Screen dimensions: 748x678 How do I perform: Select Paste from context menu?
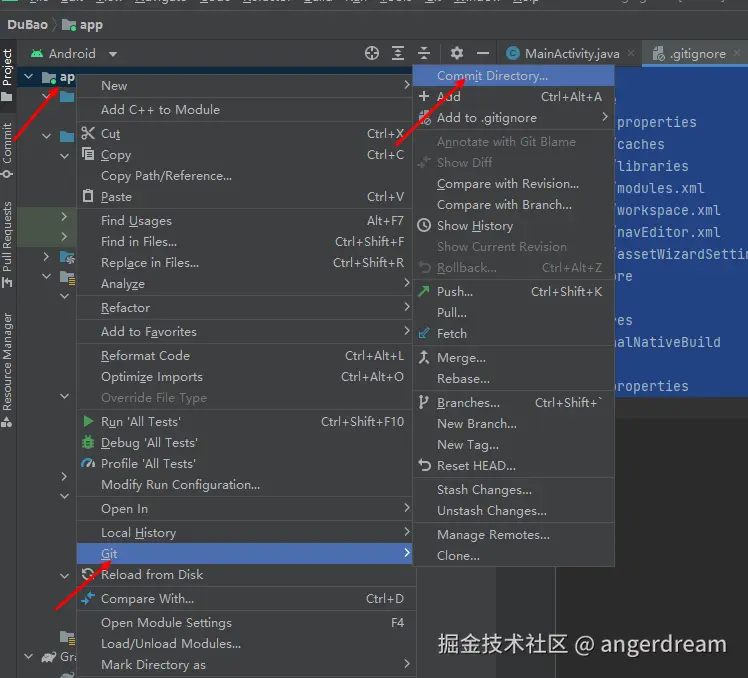(x=244, y=197)
